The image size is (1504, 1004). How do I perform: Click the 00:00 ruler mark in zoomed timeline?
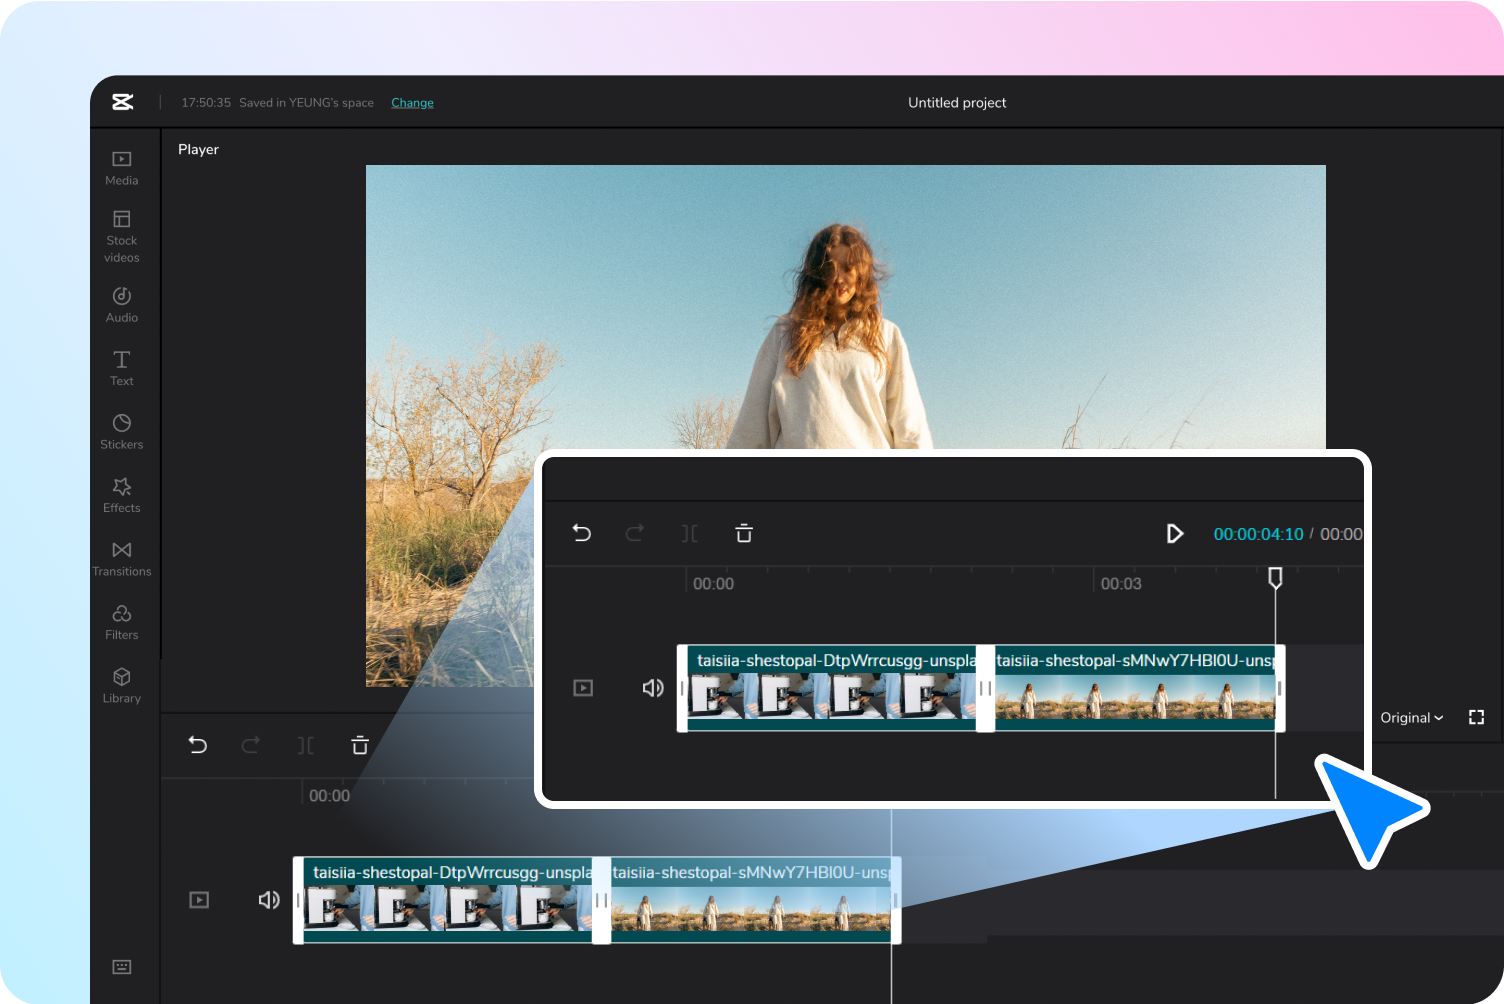point(713,584)
